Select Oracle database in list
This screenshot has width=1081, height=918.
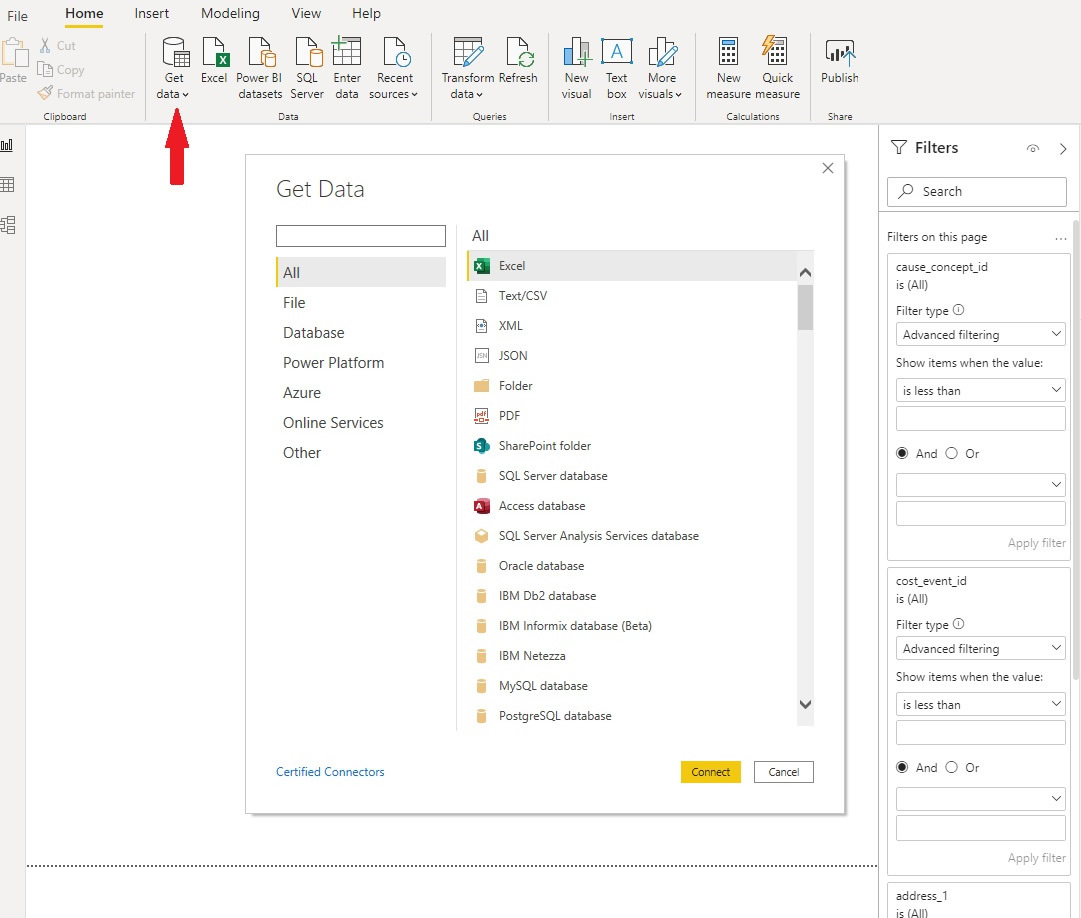coord(632,566)
